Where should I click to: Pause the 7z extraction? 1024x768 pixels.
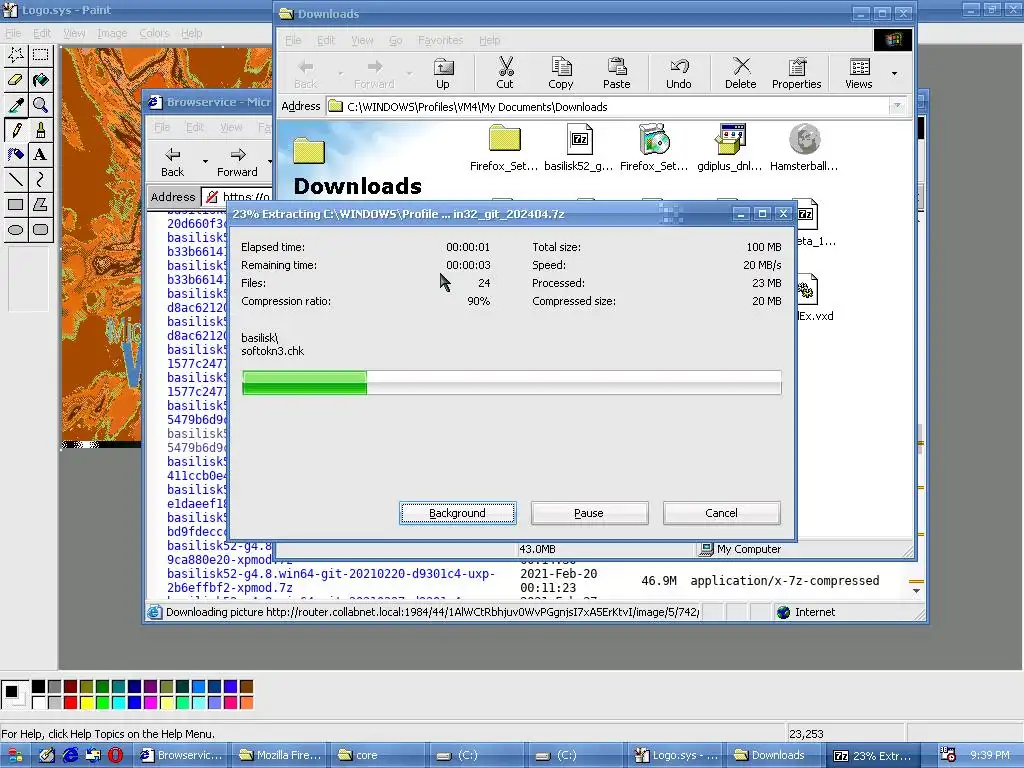(x=589, y=513)
